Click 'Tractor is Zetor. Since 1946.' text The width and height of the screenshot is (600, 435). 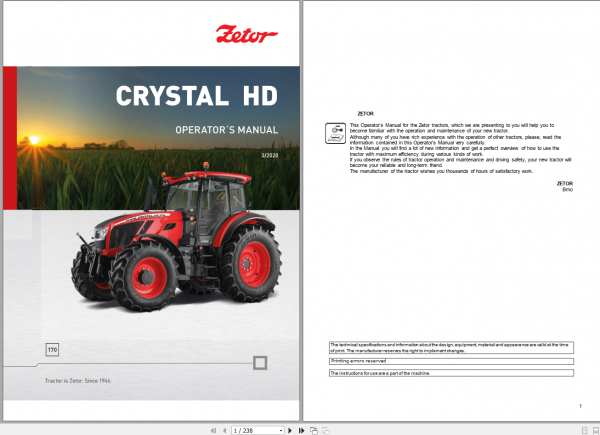coord(78,381)
